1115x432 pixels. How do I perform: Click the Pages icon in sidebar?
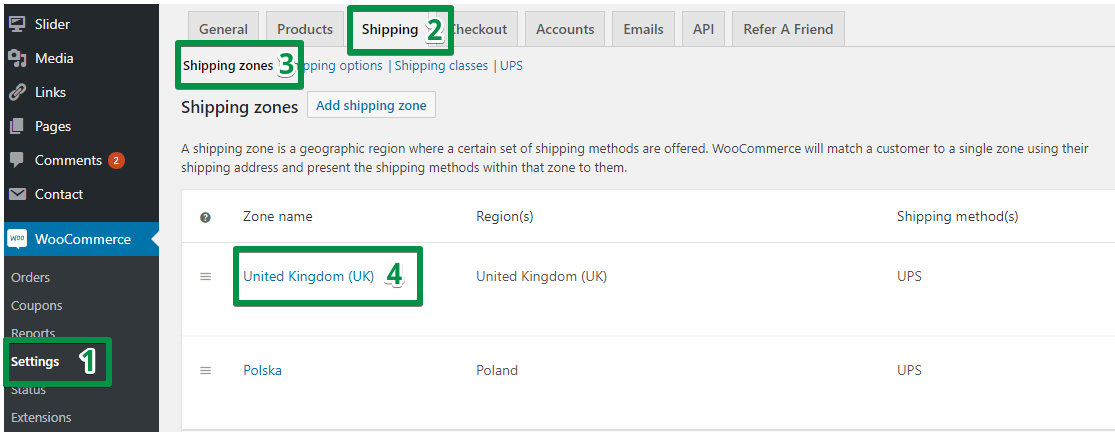coord(18,126)
